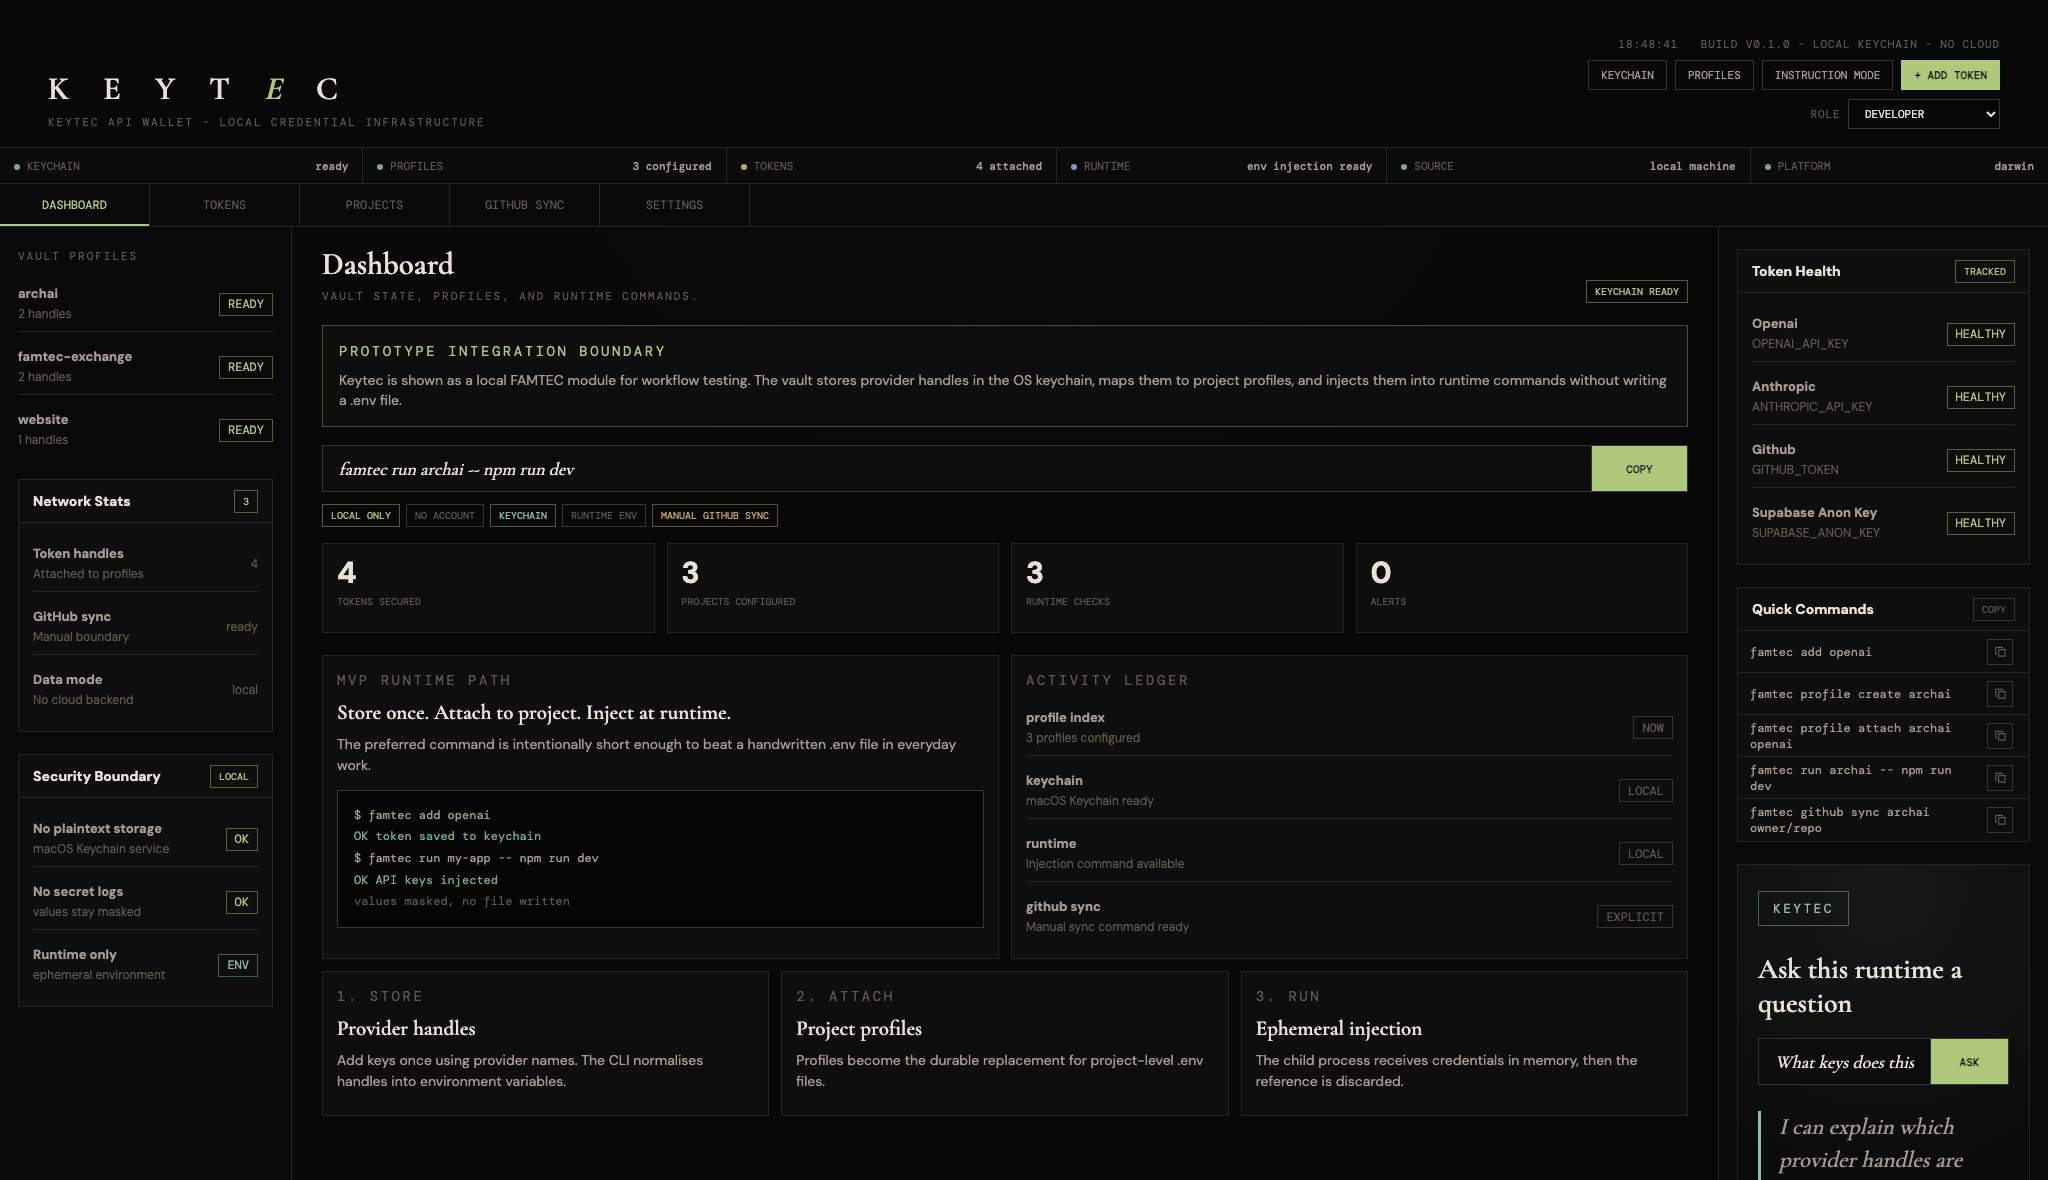The height and width of the screenshot is (1180, 2048).
Task: Select the famtec-exchange vault profile
Action: 145,366
